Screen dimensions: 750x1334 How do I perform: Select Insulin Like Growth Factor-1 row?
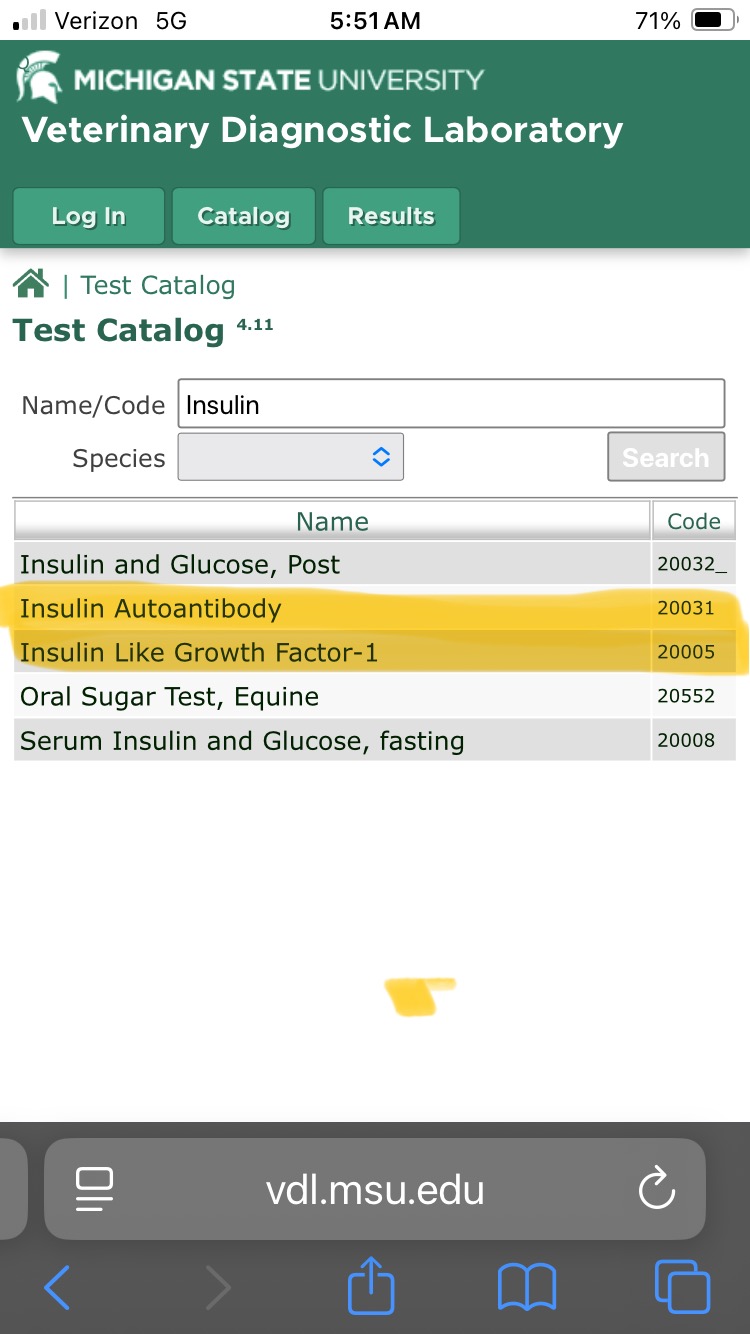click(199, 653)
